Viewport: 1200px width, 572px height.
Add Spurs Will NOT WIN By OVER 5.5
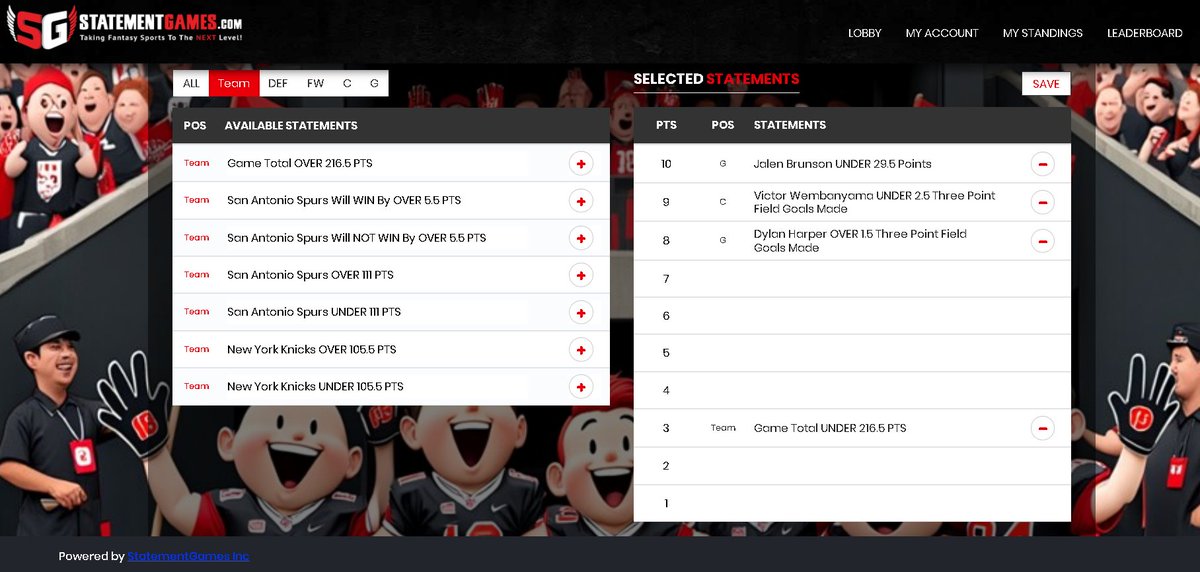point(580,238)
